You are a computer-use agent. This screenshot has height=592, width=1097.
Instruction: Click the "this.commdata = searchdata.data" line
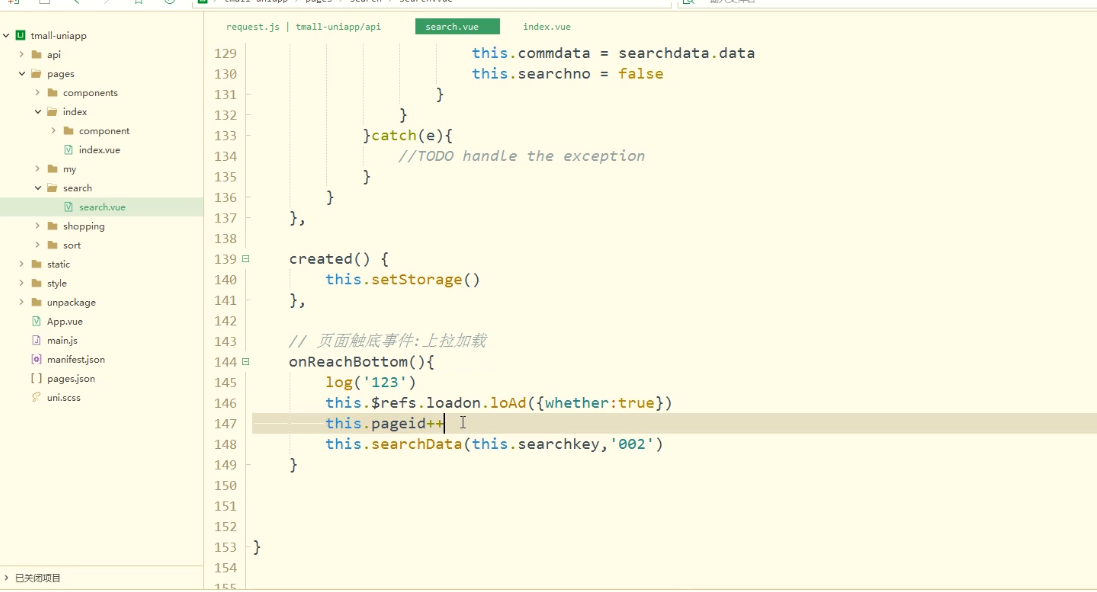[613, 53]
